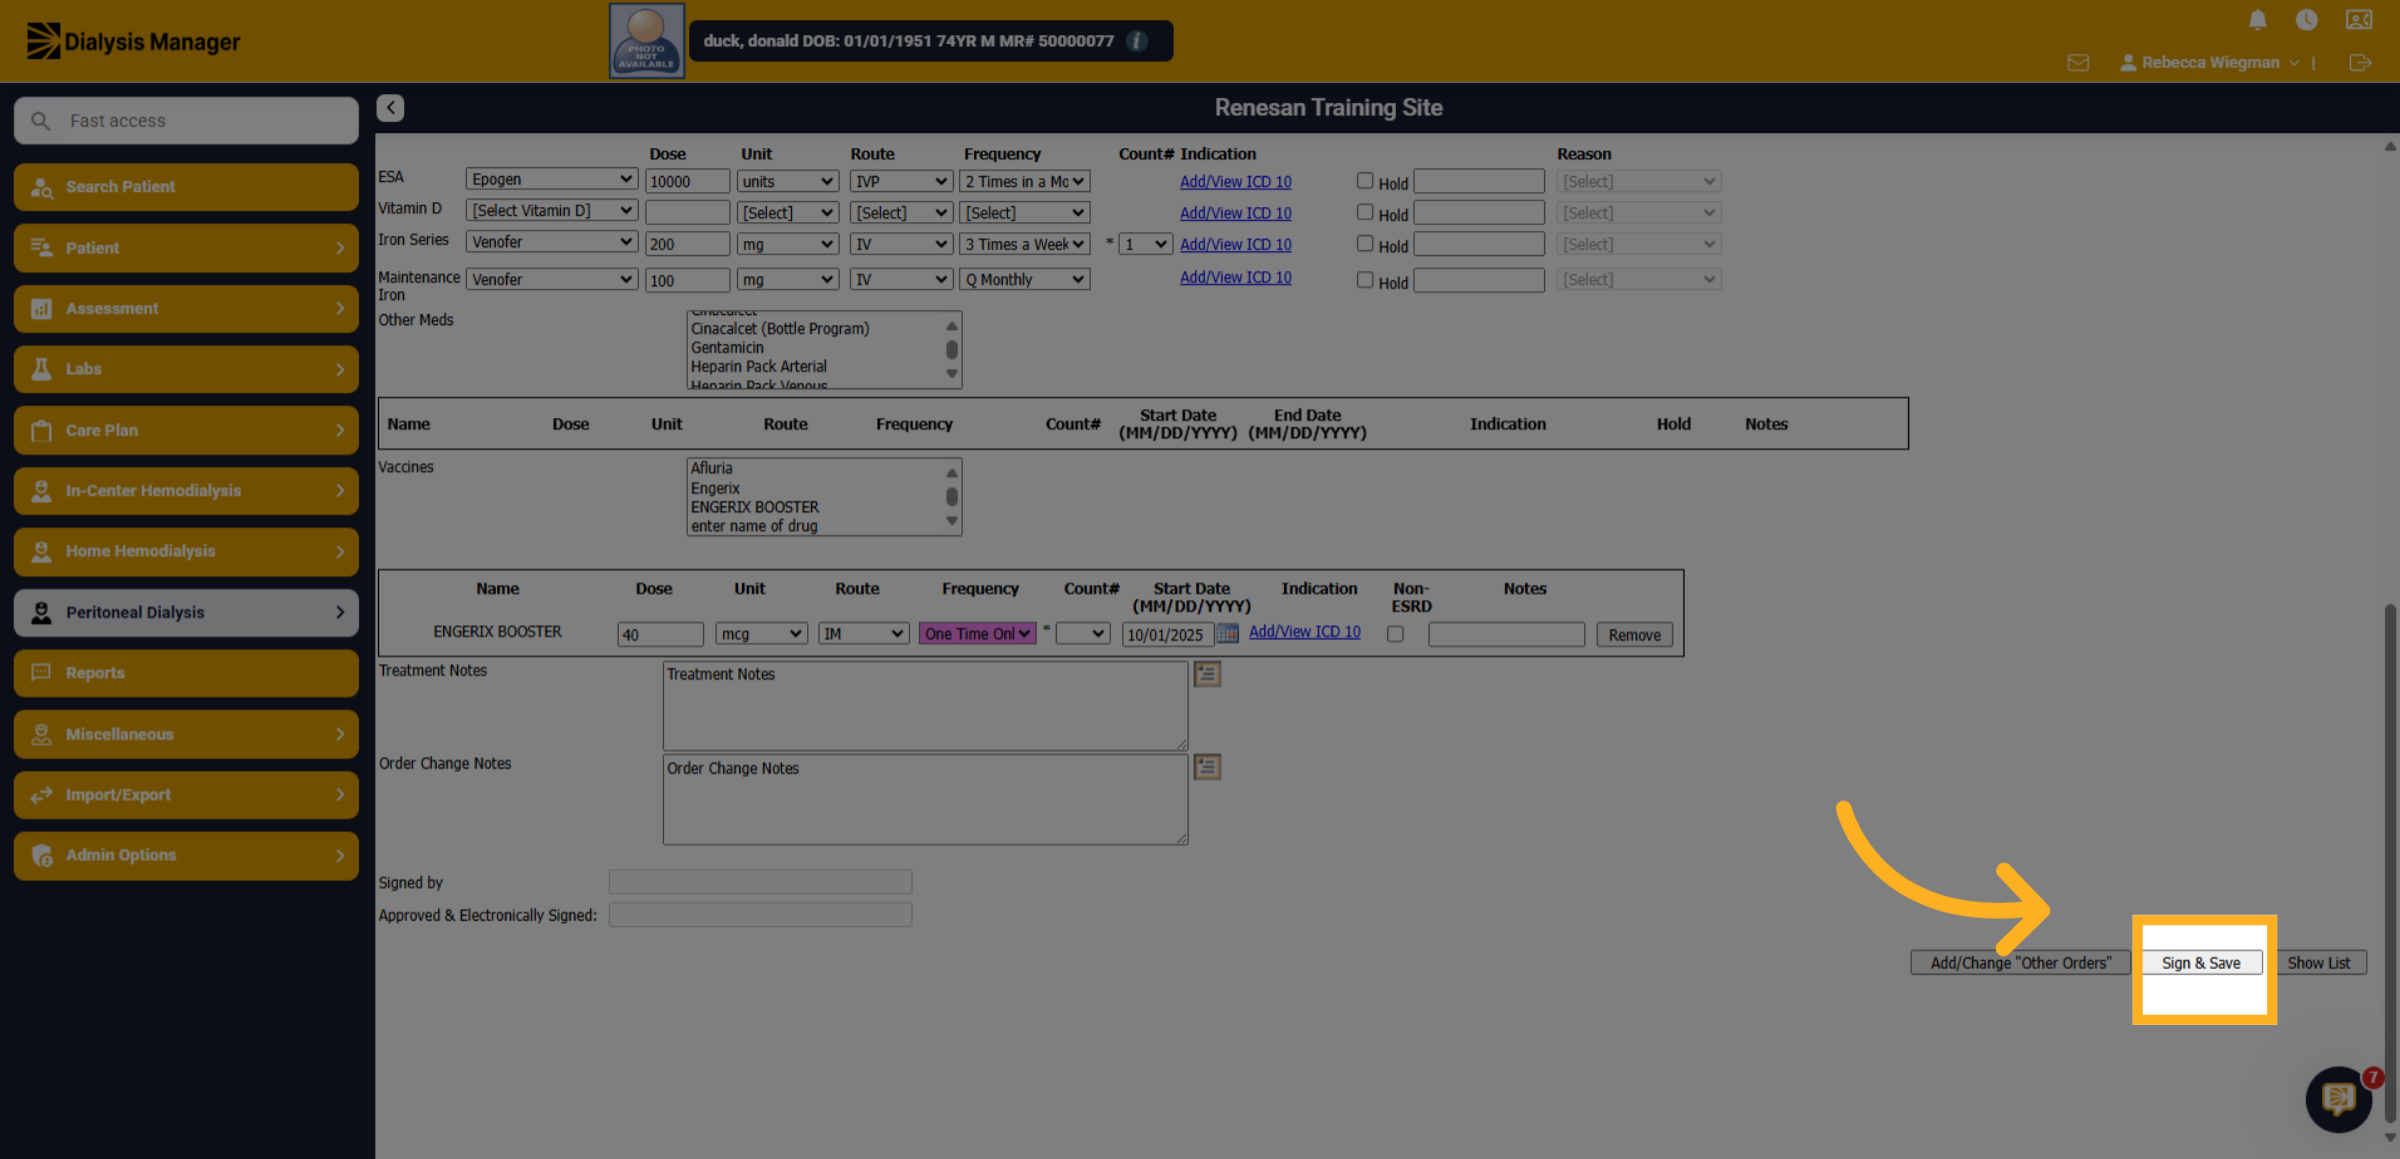This screenshot has width=2400, height=1159.
Task: Expand the Peritoneal Dialysis menu
Action: point(186,612)
